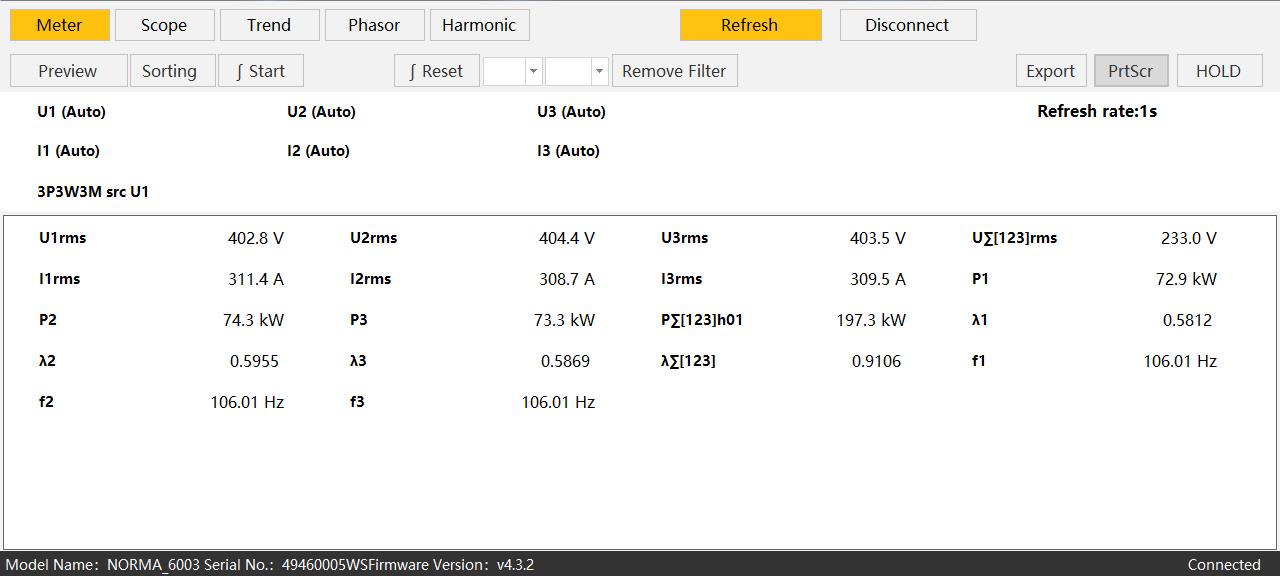Click the ∫ Start integration button
The width and height of the screenshot is (1280, 576).
coord(260,71)
